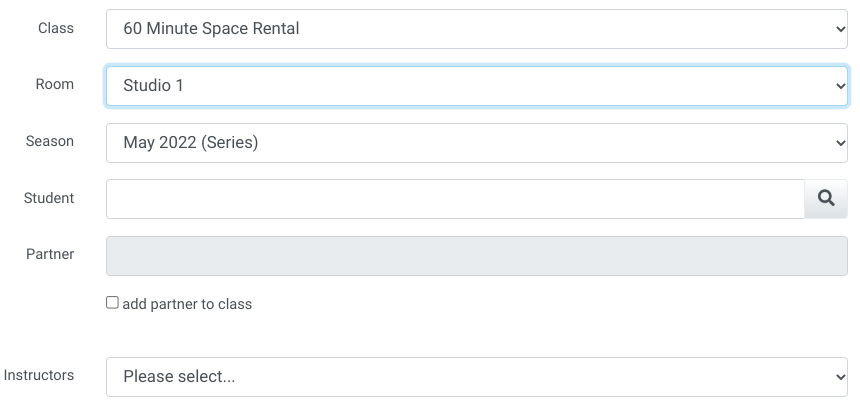Expand the Season dropdown showing May 2022 (Series)

coord(476,143)
